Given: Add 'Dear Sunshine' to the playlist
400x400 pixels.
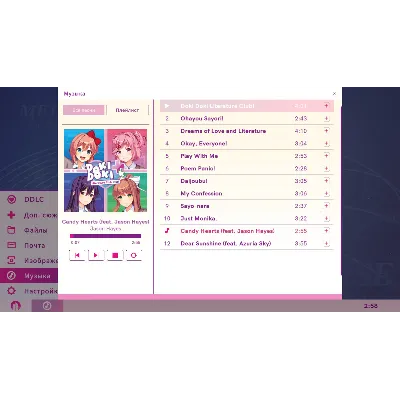Looking at the screenshot, I should (x=326, y=244).
